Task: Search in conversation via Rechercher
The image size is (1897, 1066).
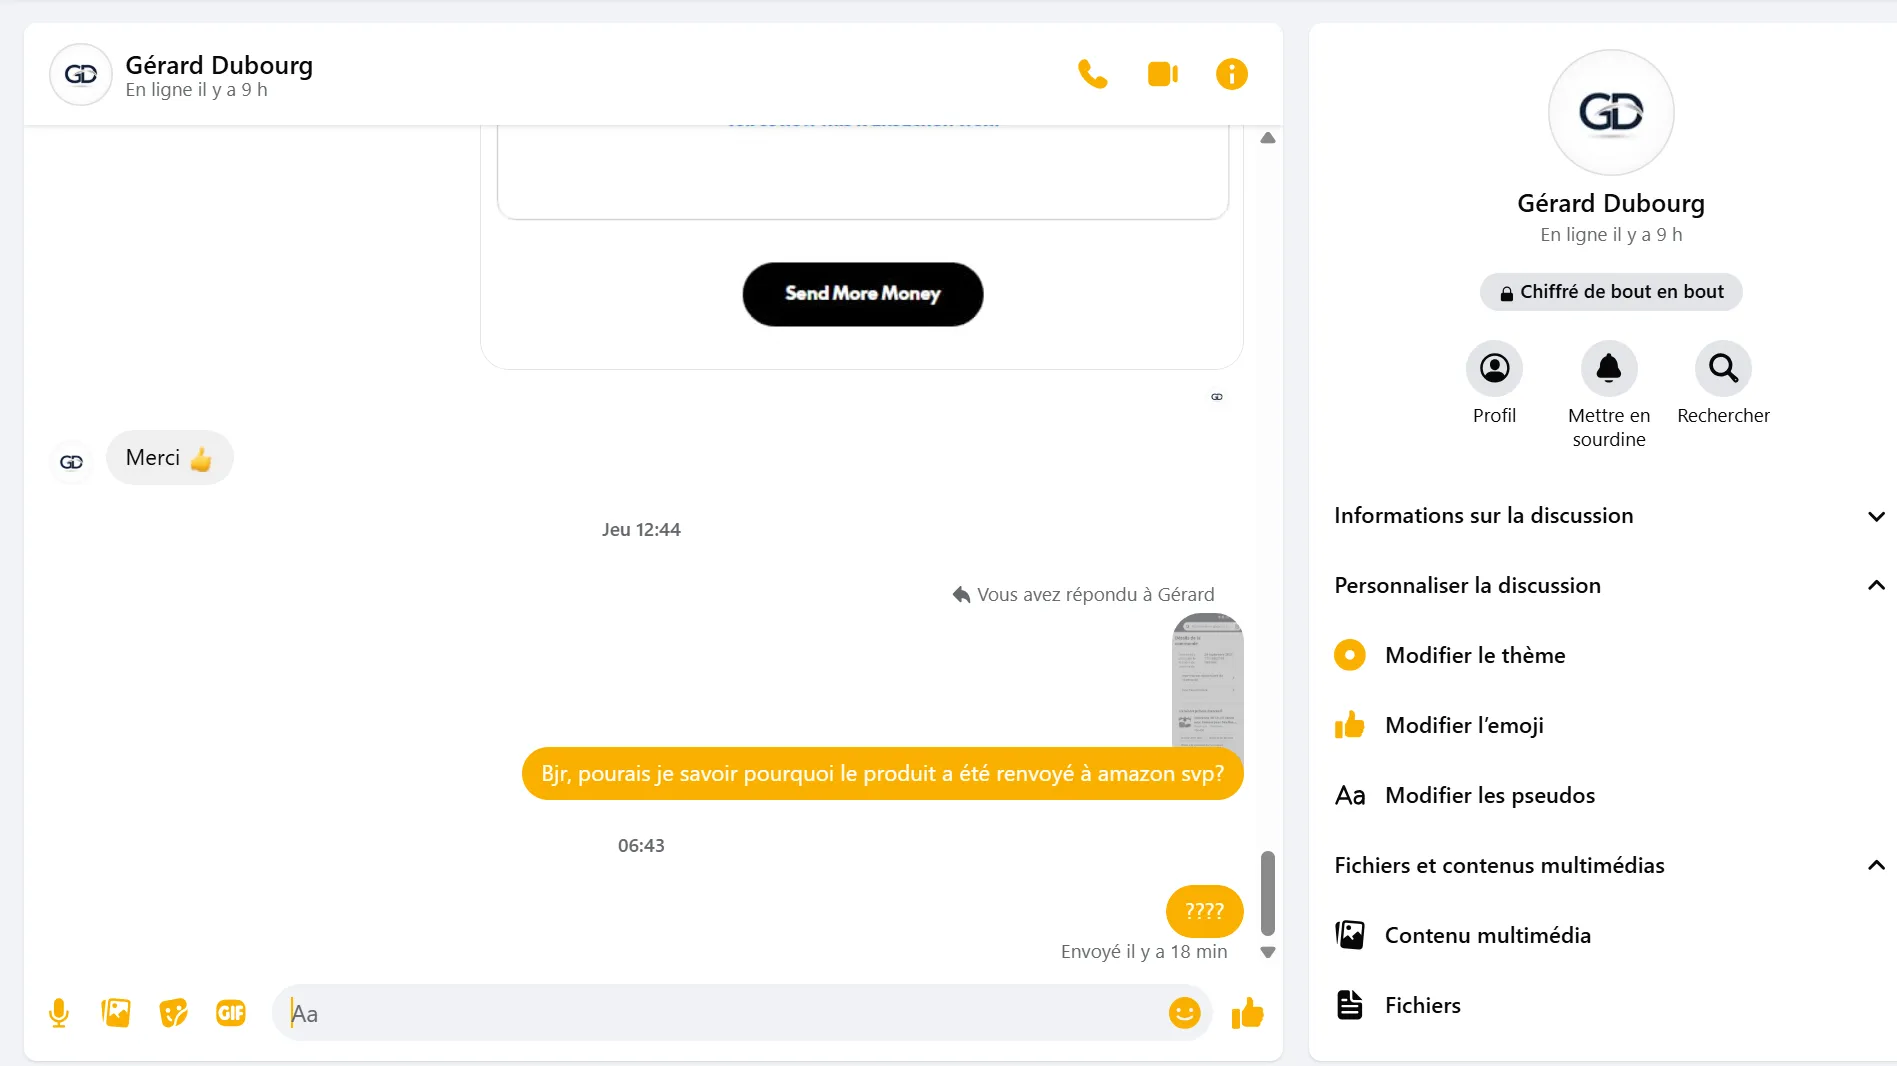Action: [1723, 368]
